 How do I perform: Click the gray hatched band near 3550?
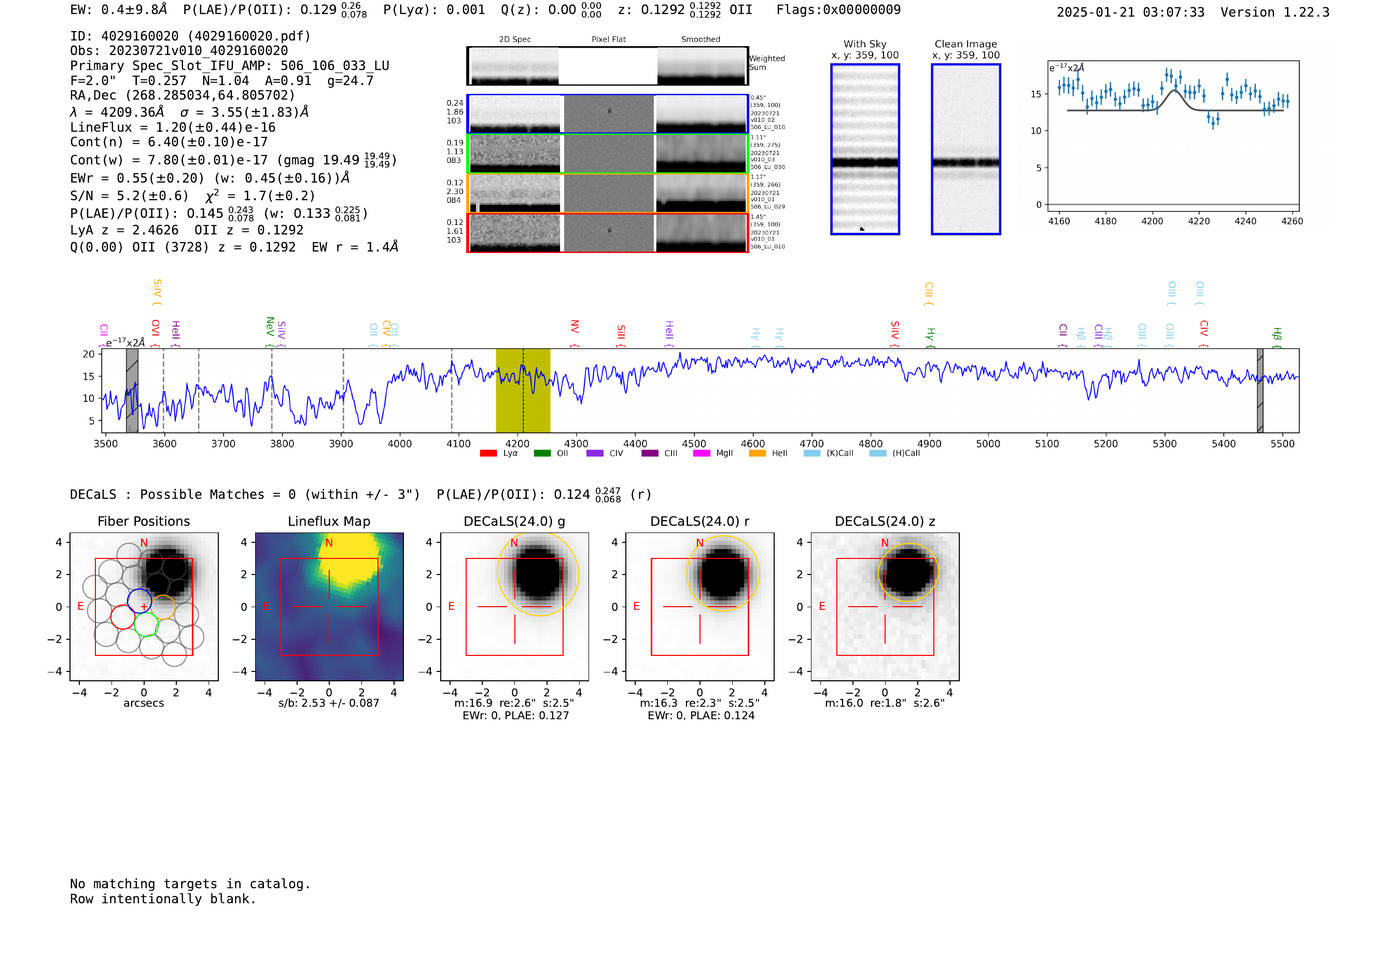coord(132,391)
